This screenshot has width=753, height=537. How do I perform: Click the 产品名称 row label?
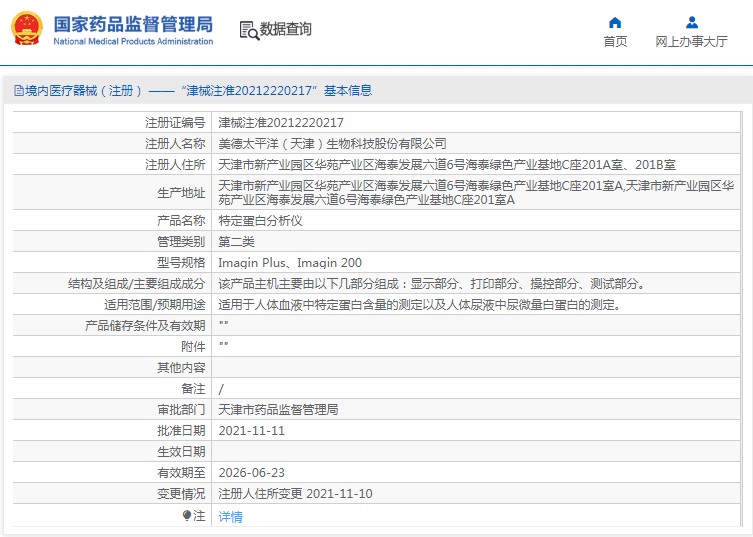181,221
